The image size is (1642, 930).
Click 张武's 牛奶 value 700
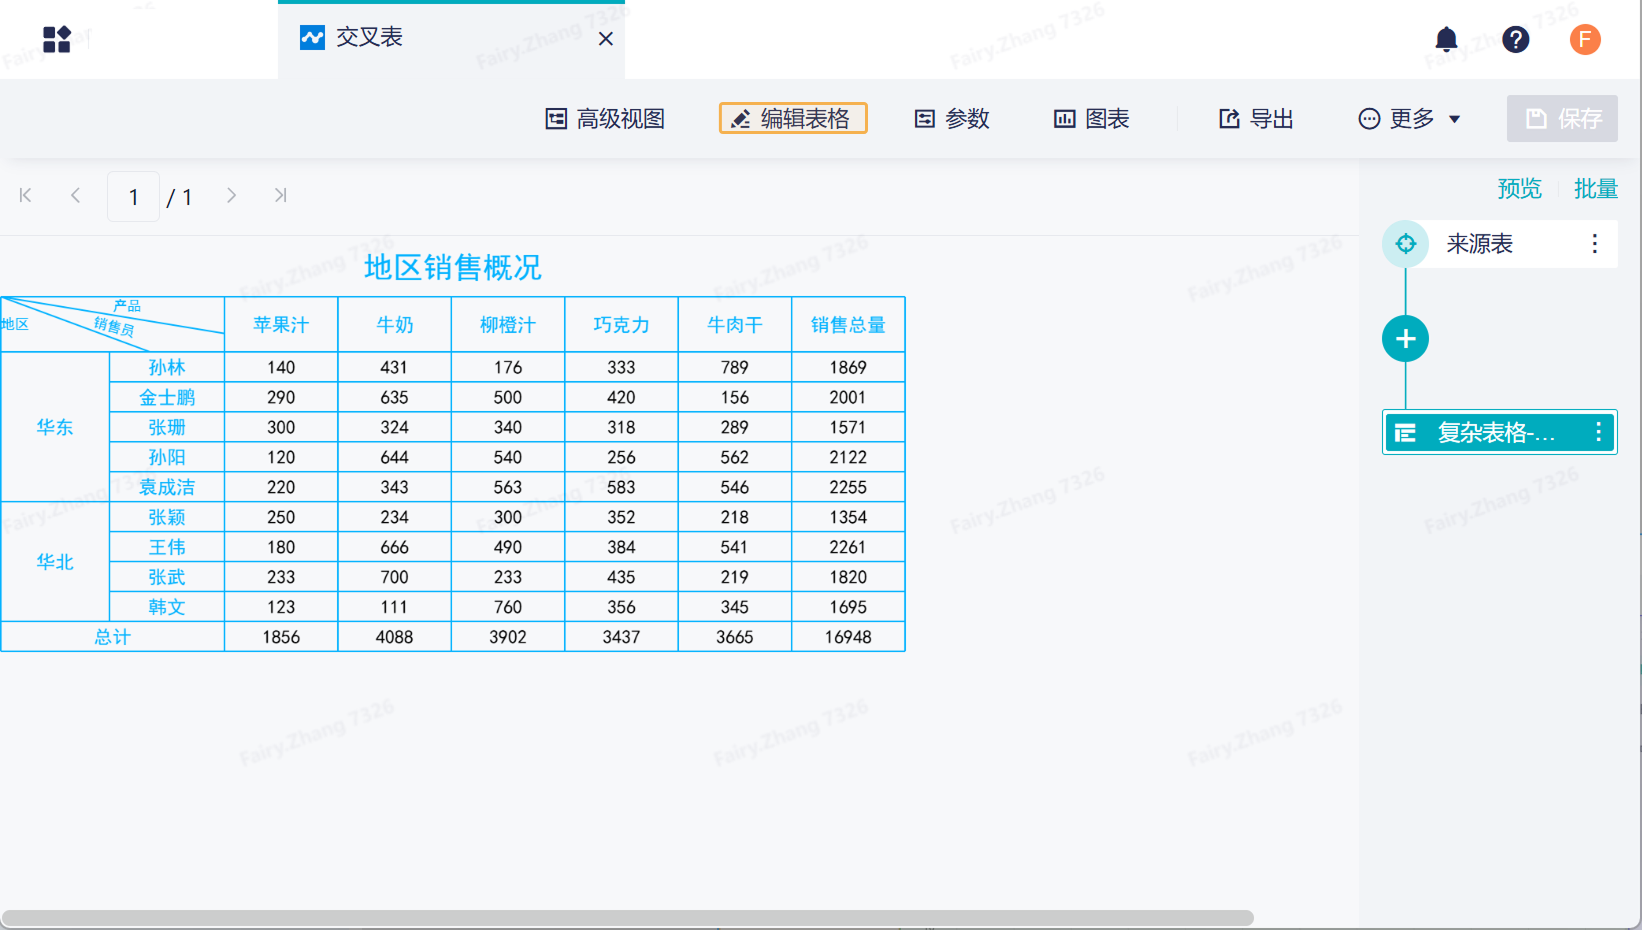395,577
